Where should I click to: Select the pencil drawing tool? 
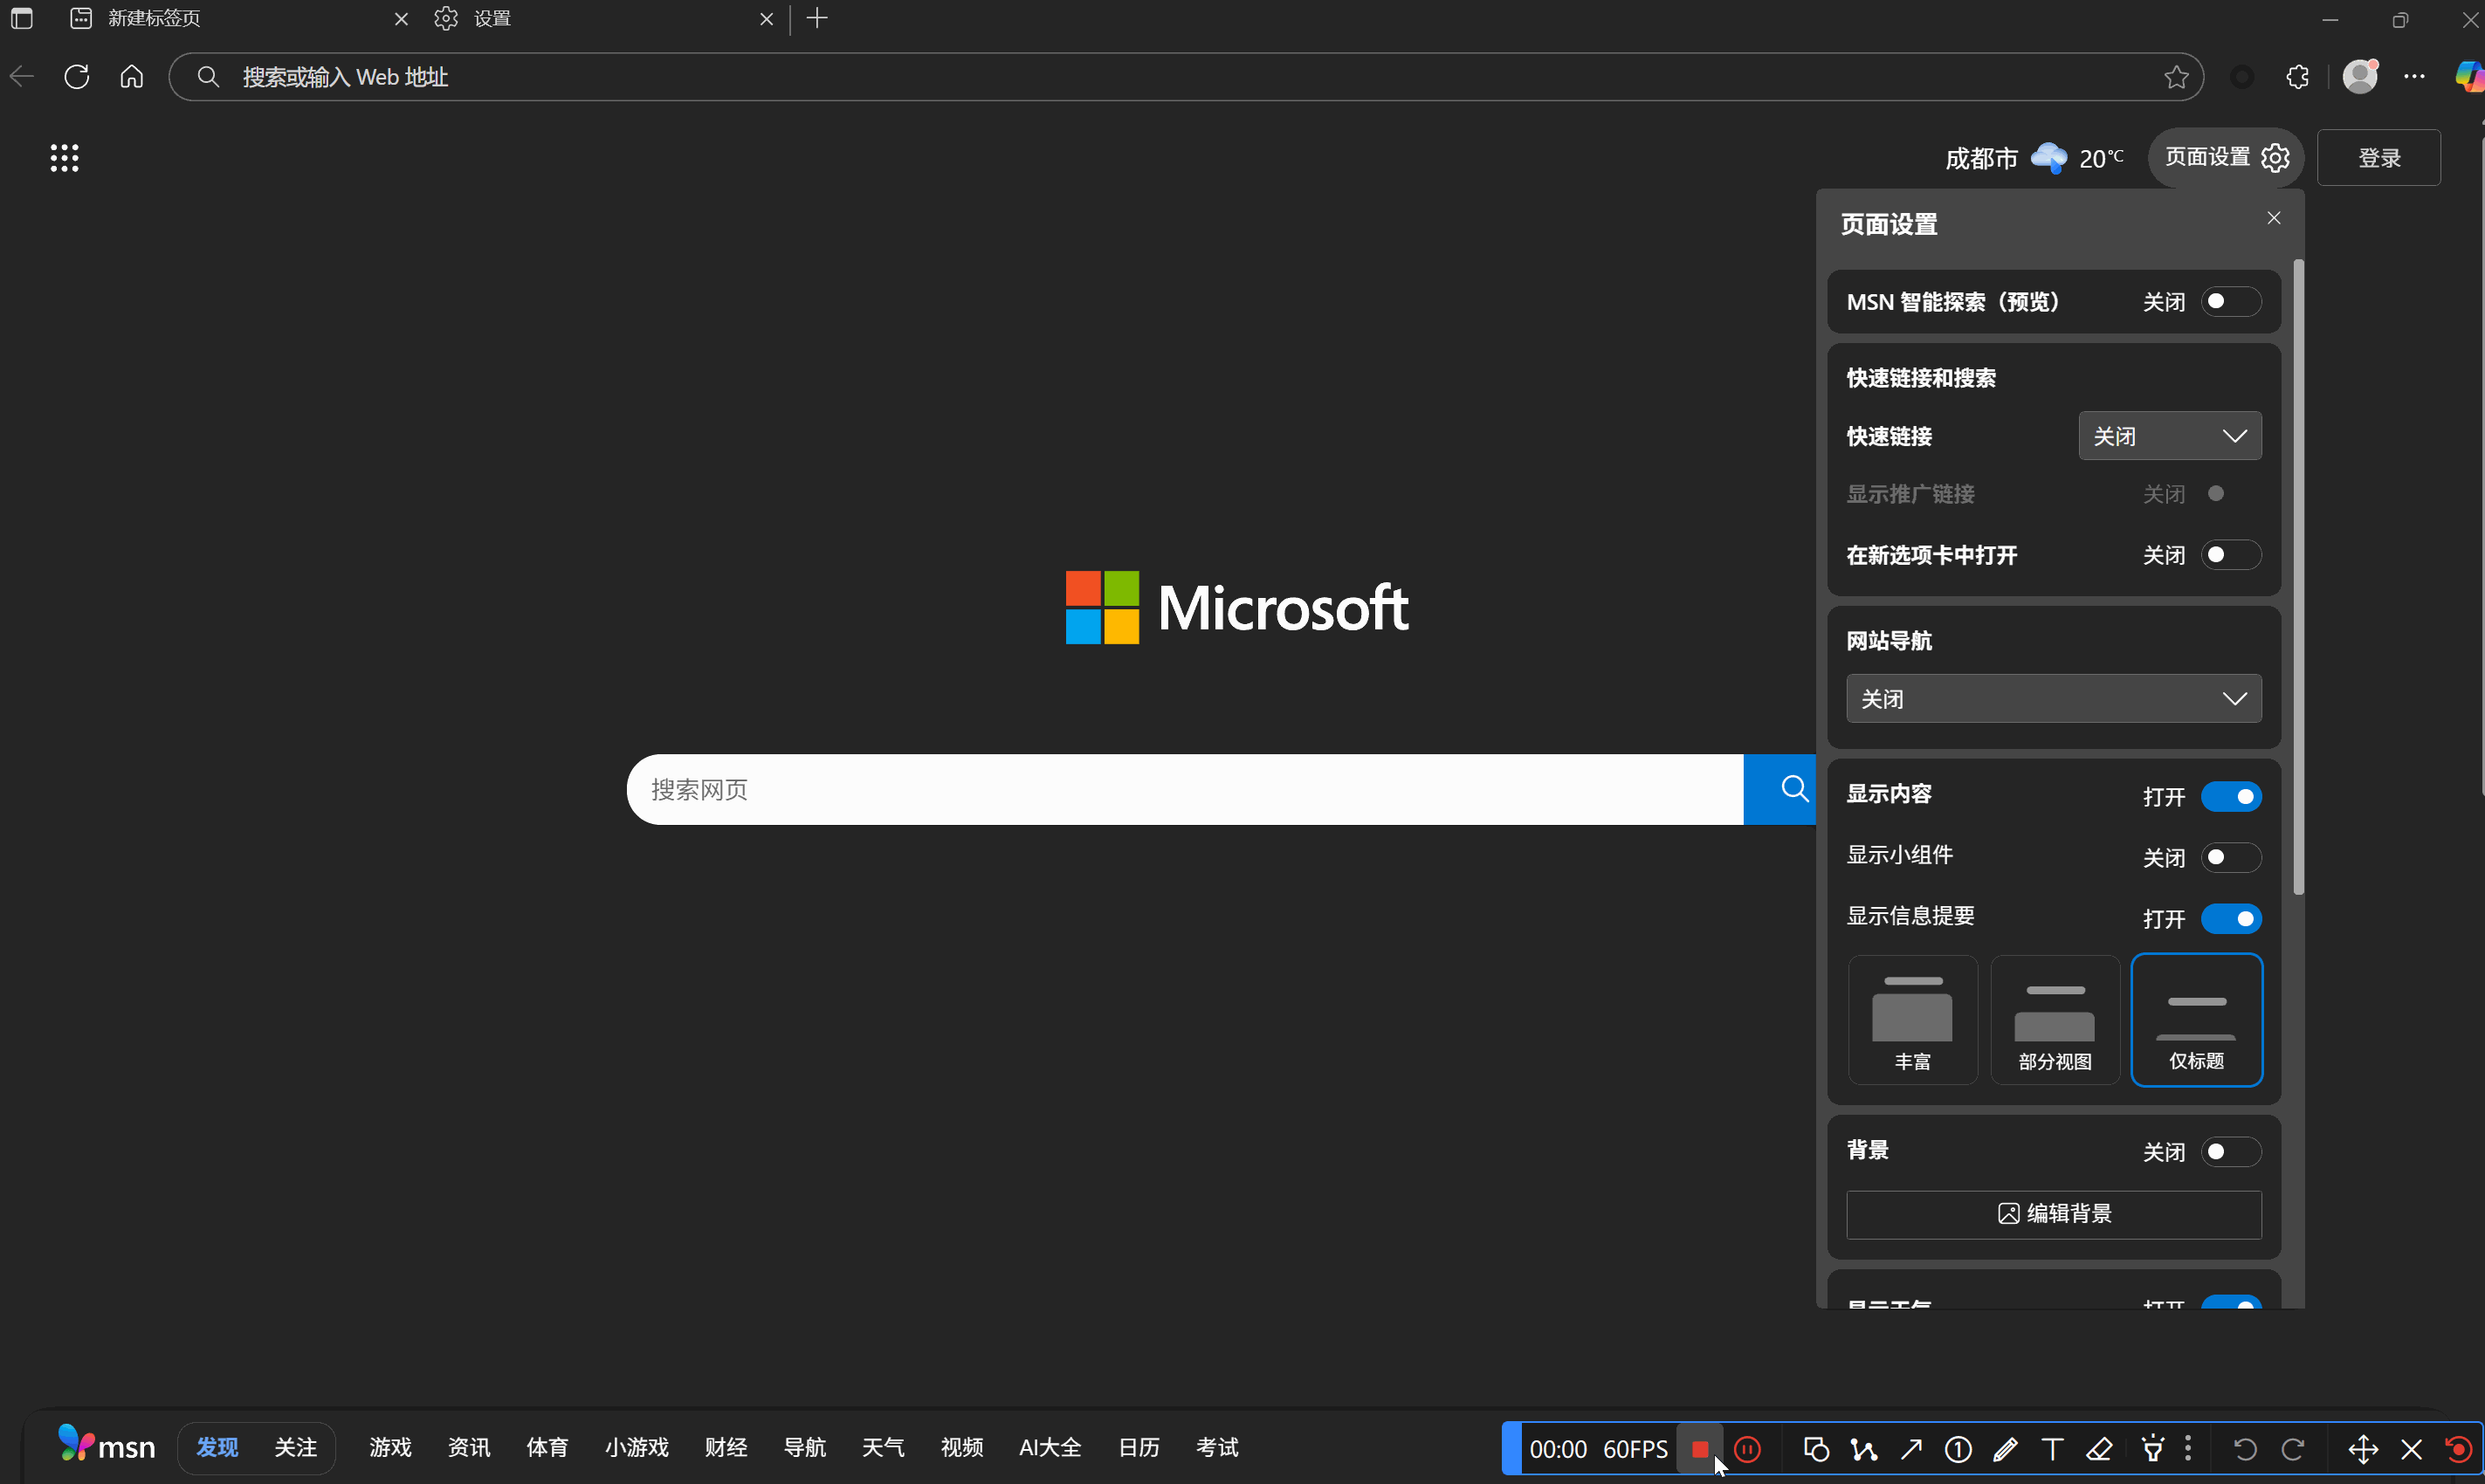[2005, 1449]
